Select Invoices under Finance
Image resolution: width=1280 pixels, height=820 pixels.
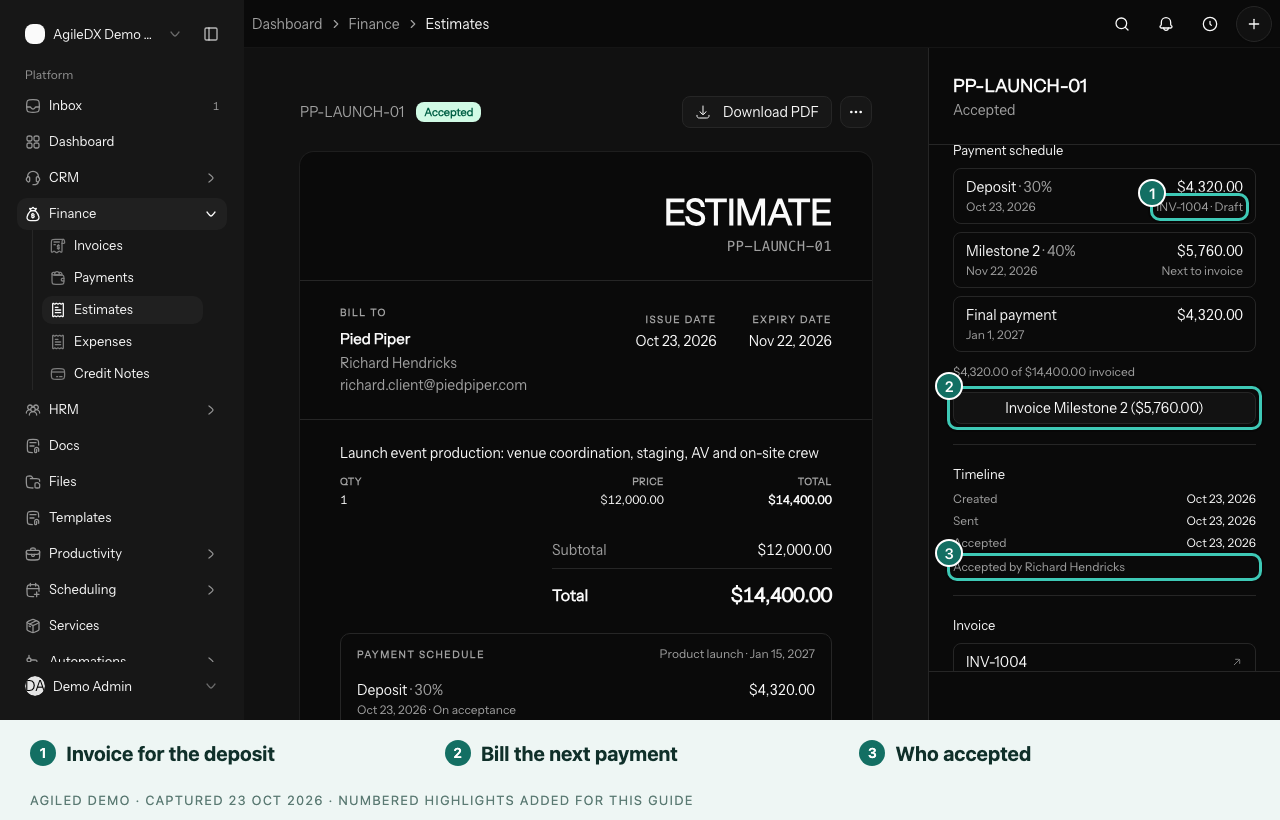tap(122, 246)
